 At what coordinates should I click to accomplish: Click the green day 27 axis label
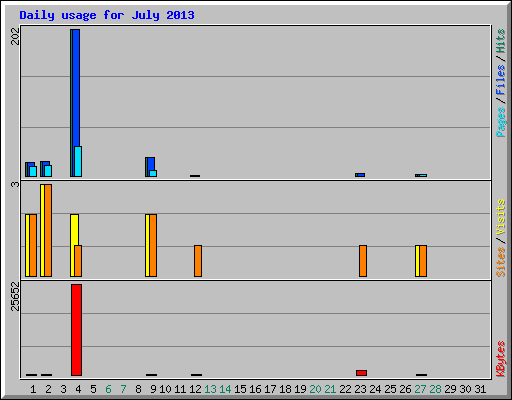click(x=420, y=389)
